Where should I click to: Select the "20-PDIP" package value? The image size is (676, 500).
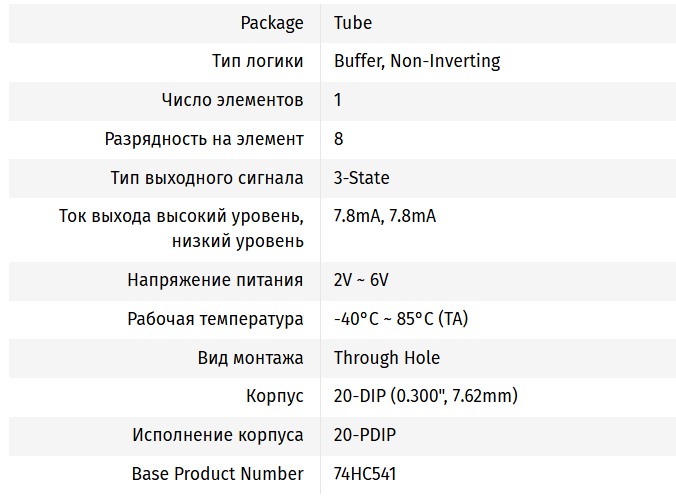[365, 435]
